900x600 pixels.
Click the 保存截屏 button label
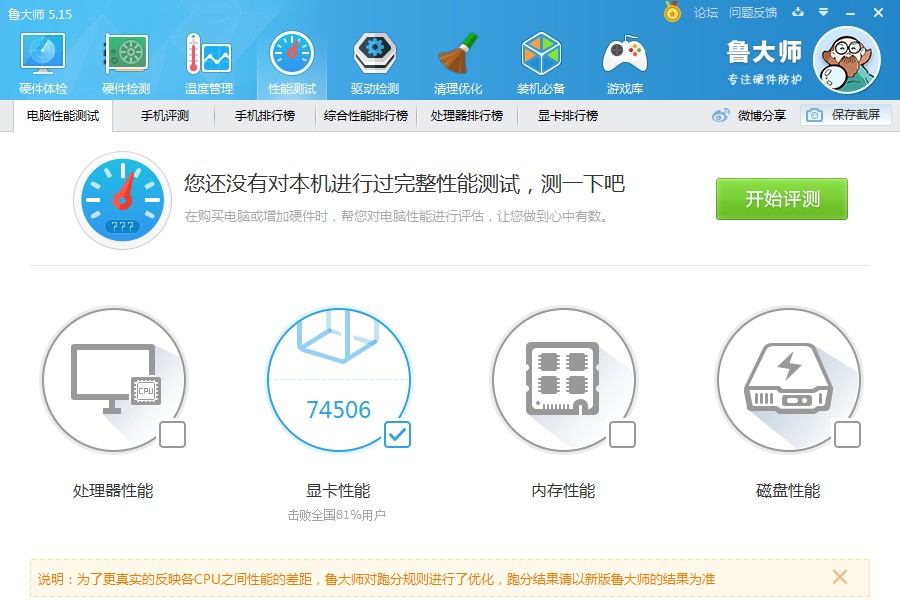pos(855,115)
